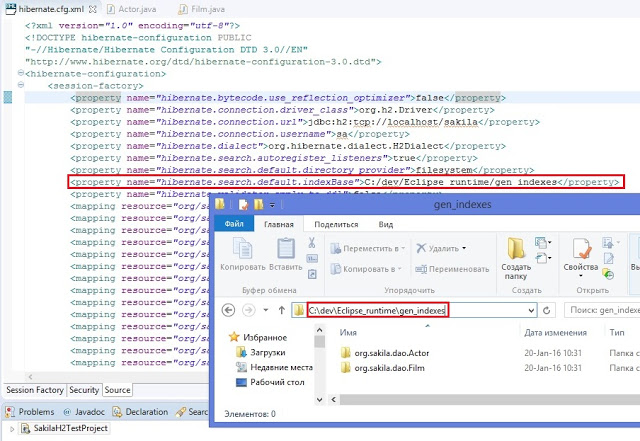Click the Explorer back navigation arrow
The height and width of the screenshot is (441, 640).
[228, 311]
